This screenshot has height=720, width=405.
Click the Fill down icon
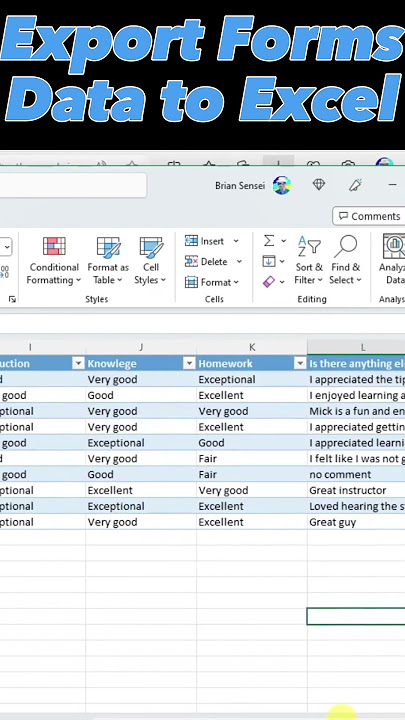click(x=269, y=261)
